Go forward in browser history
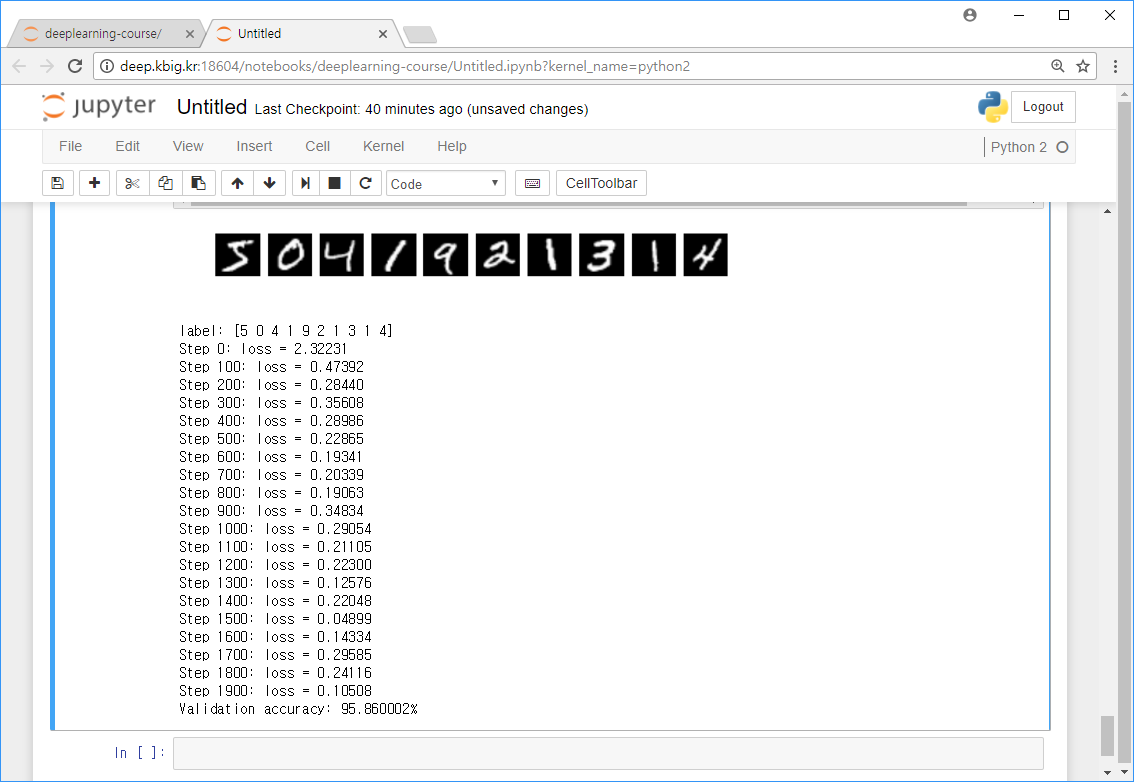Image resolution: width=1134 pixels, height=782 pixels. click(47, 66)
